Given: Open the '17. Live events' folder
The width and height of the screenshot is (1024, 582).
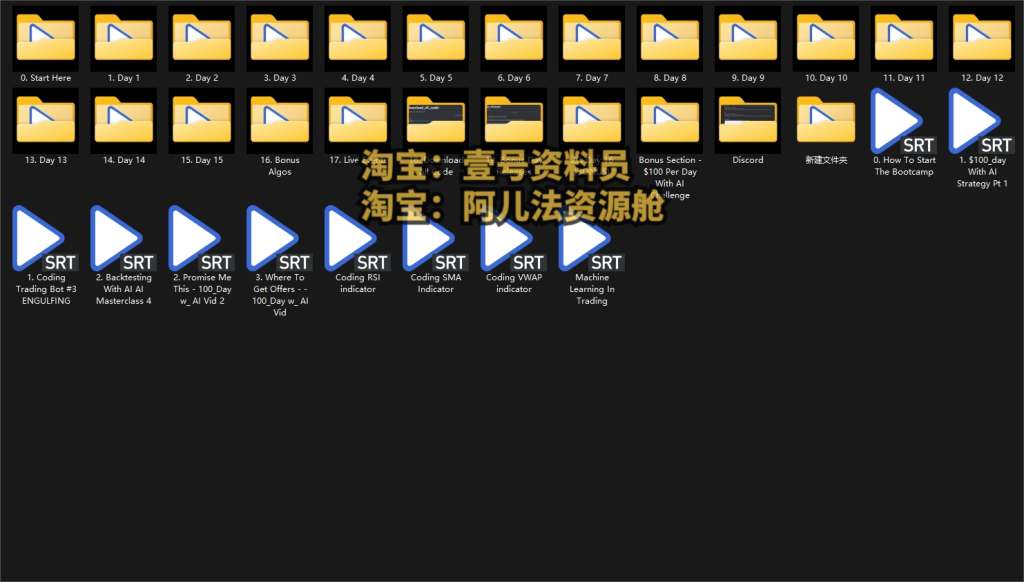Looking at the screenshot, I should (357, 120).
